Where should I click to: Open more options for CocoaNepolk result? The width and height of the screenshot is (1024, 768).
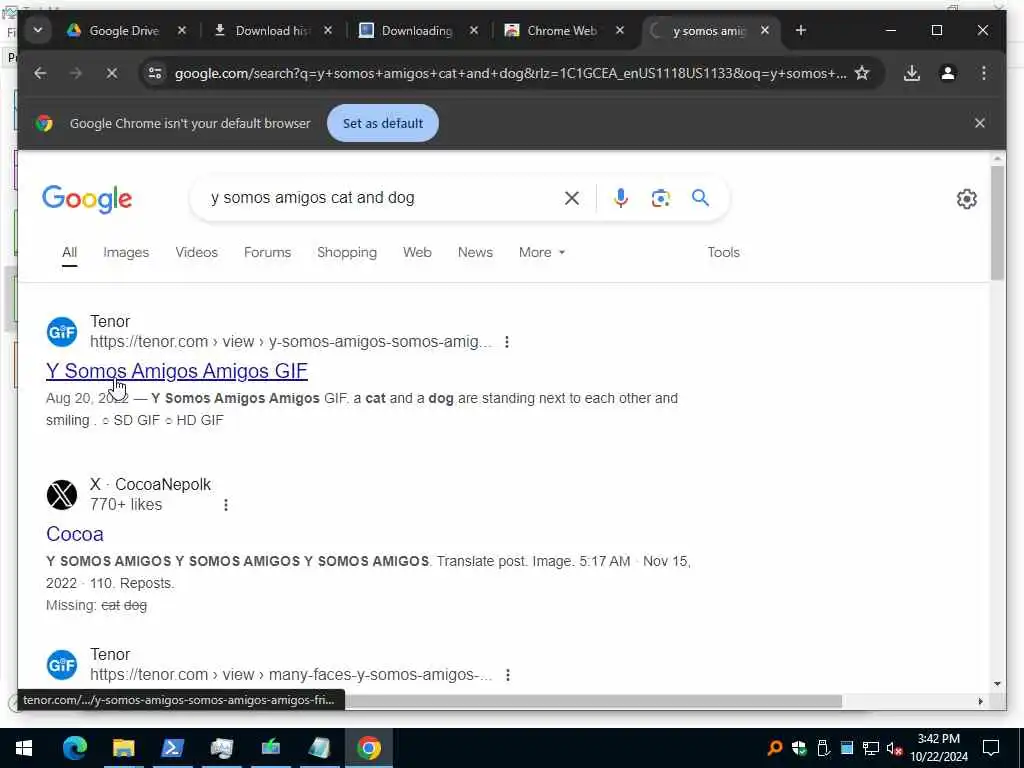[x=226, y=505]
